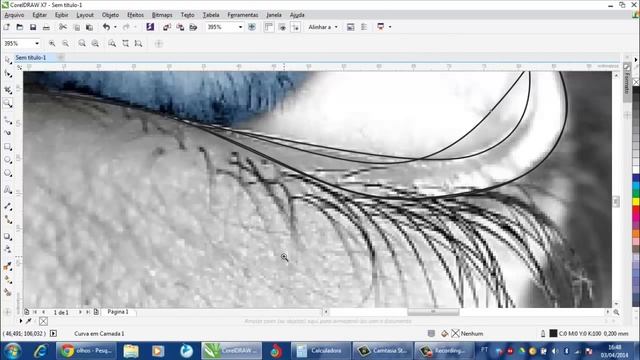Click the black outline color swatch
Image resolution: width=640 pixels, height=360 pixels.
coord(553,333)
